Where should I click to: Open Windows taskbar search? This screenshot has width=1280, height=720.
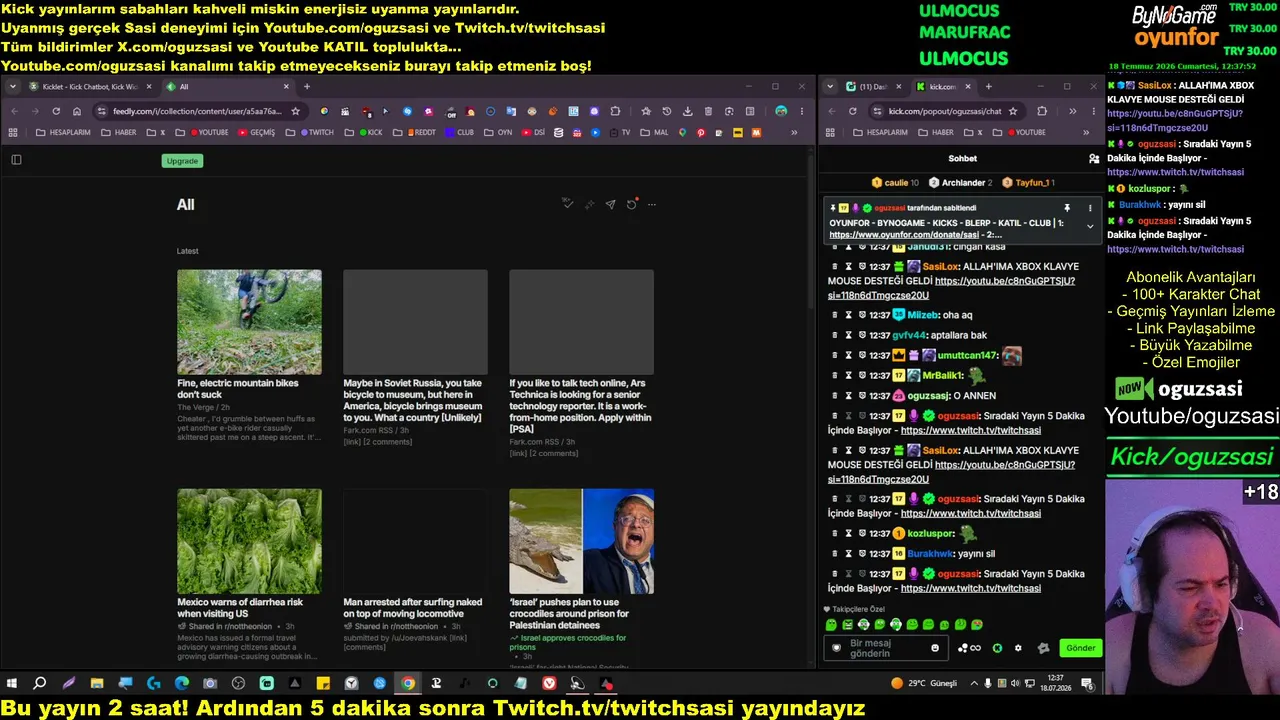tap(40, 684)
